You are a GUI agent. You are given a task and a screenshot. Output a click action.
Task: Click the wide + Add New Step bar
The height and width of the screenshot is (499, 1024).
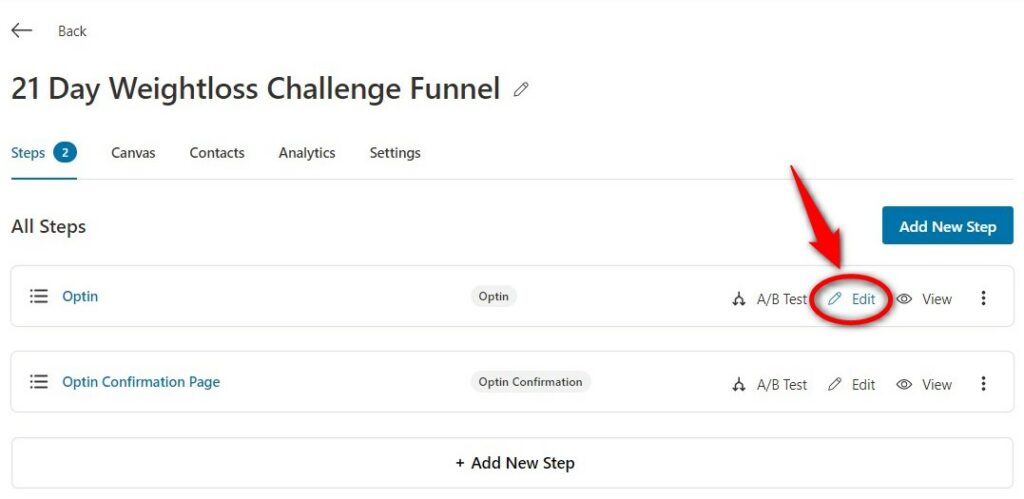pos(512,463)
